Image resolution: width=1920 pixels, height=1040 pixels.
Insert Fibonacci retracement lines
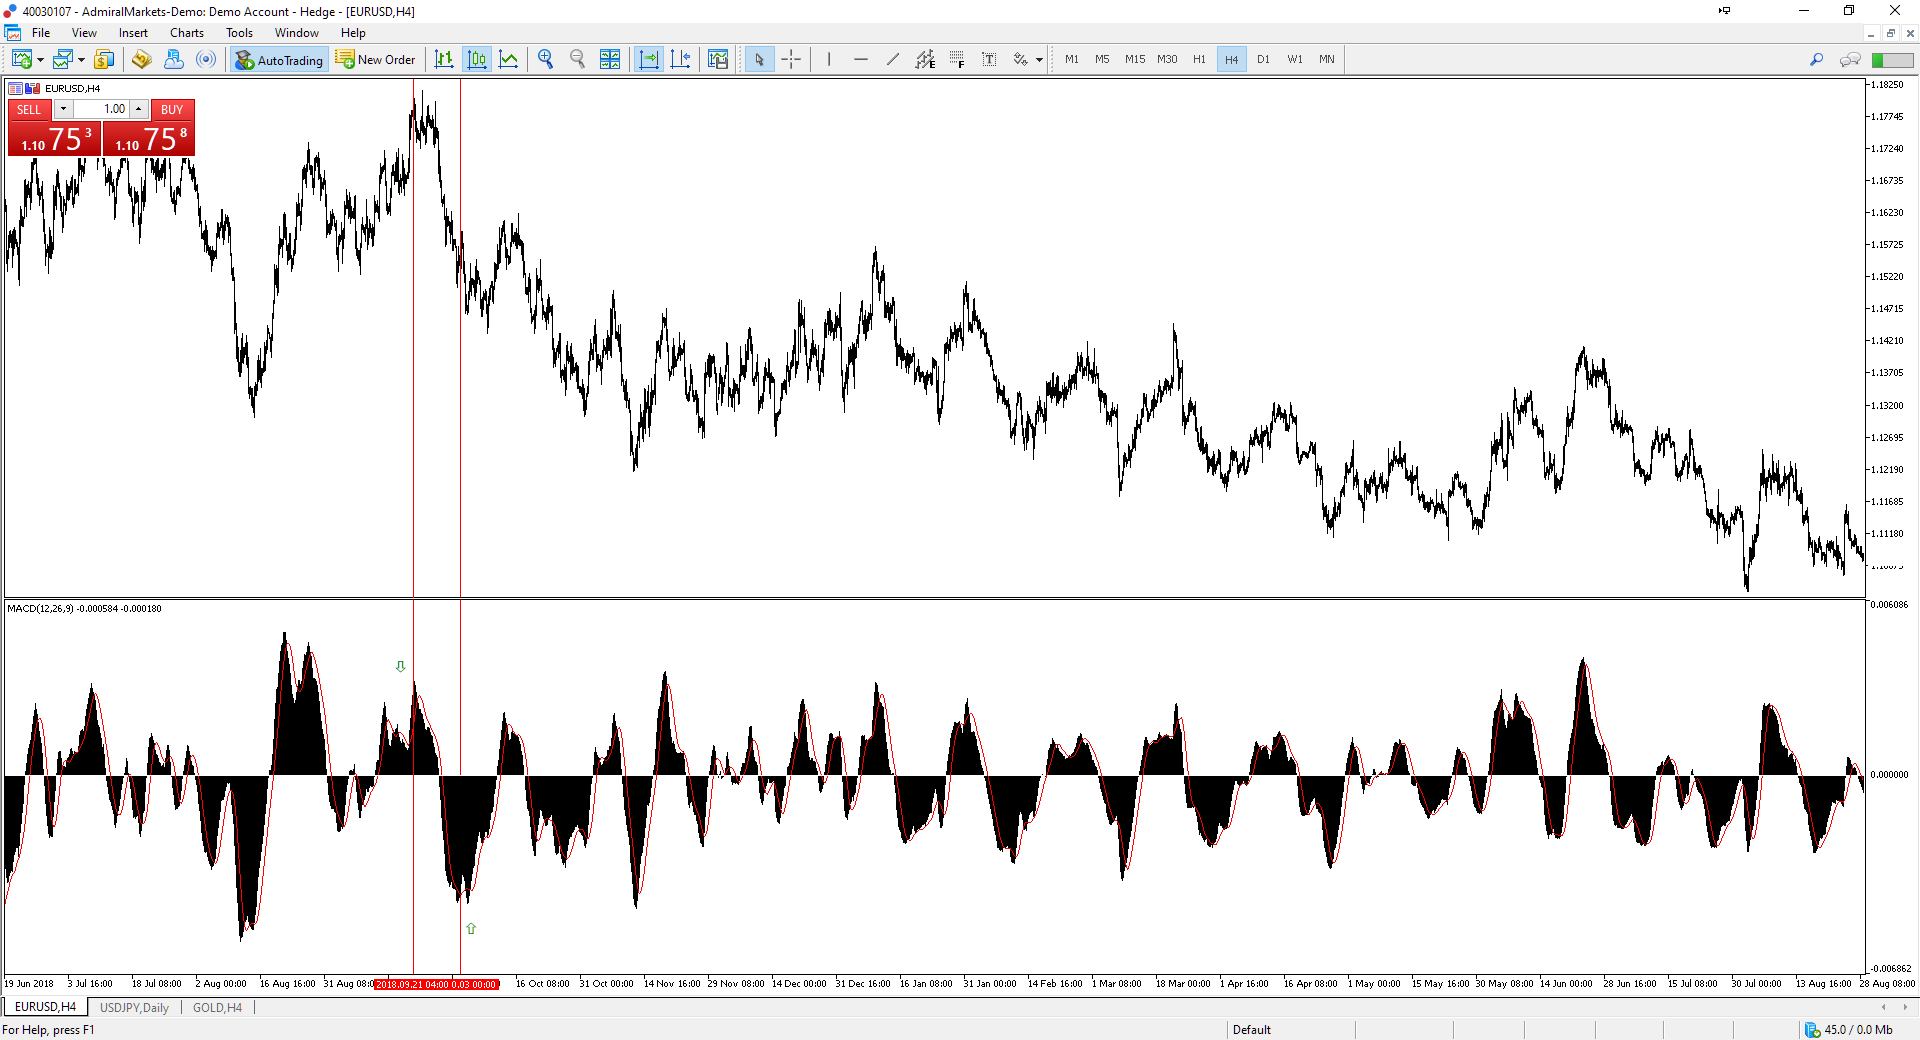click(x=957, y=59)
